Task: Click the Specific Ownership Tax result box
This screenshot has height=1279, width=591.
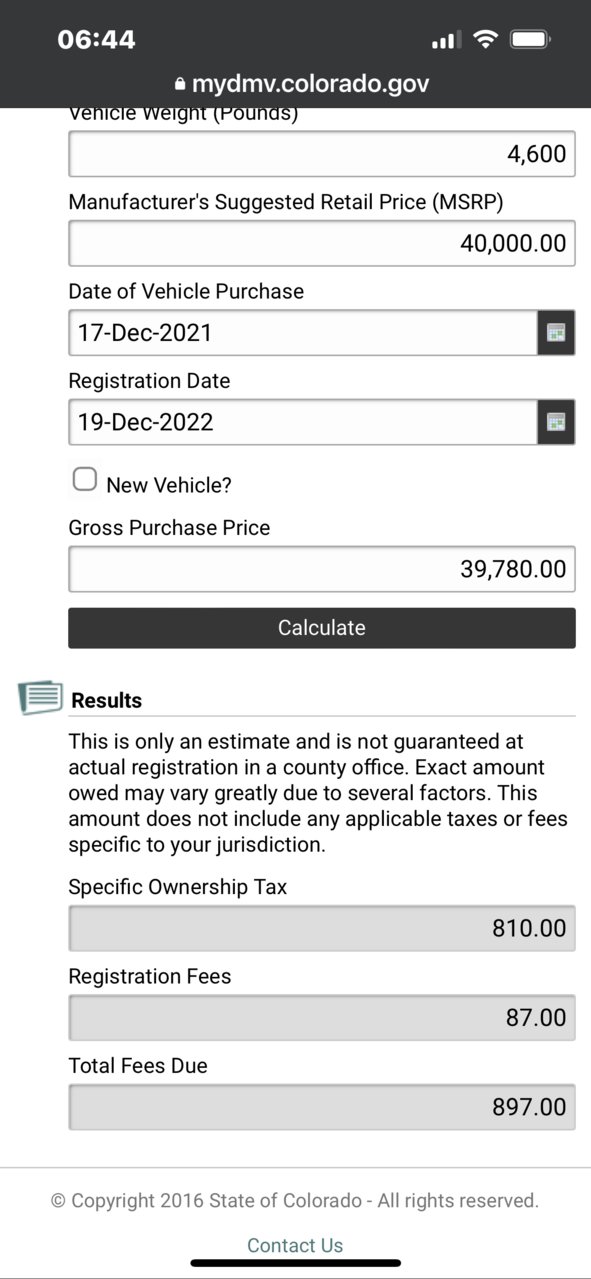Action: pyautogui.click(x=322, y=928)
